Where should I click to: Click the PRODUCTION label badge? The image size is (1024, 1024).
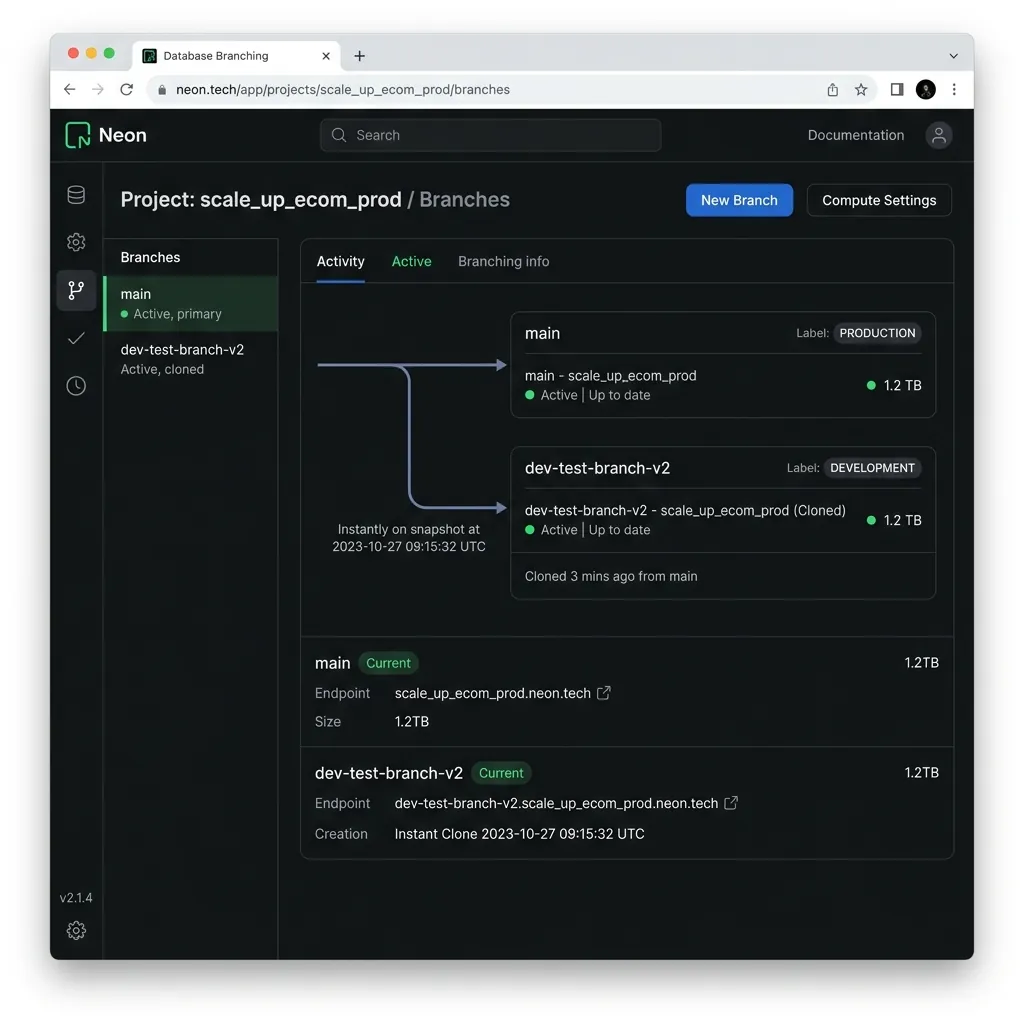click(x=877, y=333)
